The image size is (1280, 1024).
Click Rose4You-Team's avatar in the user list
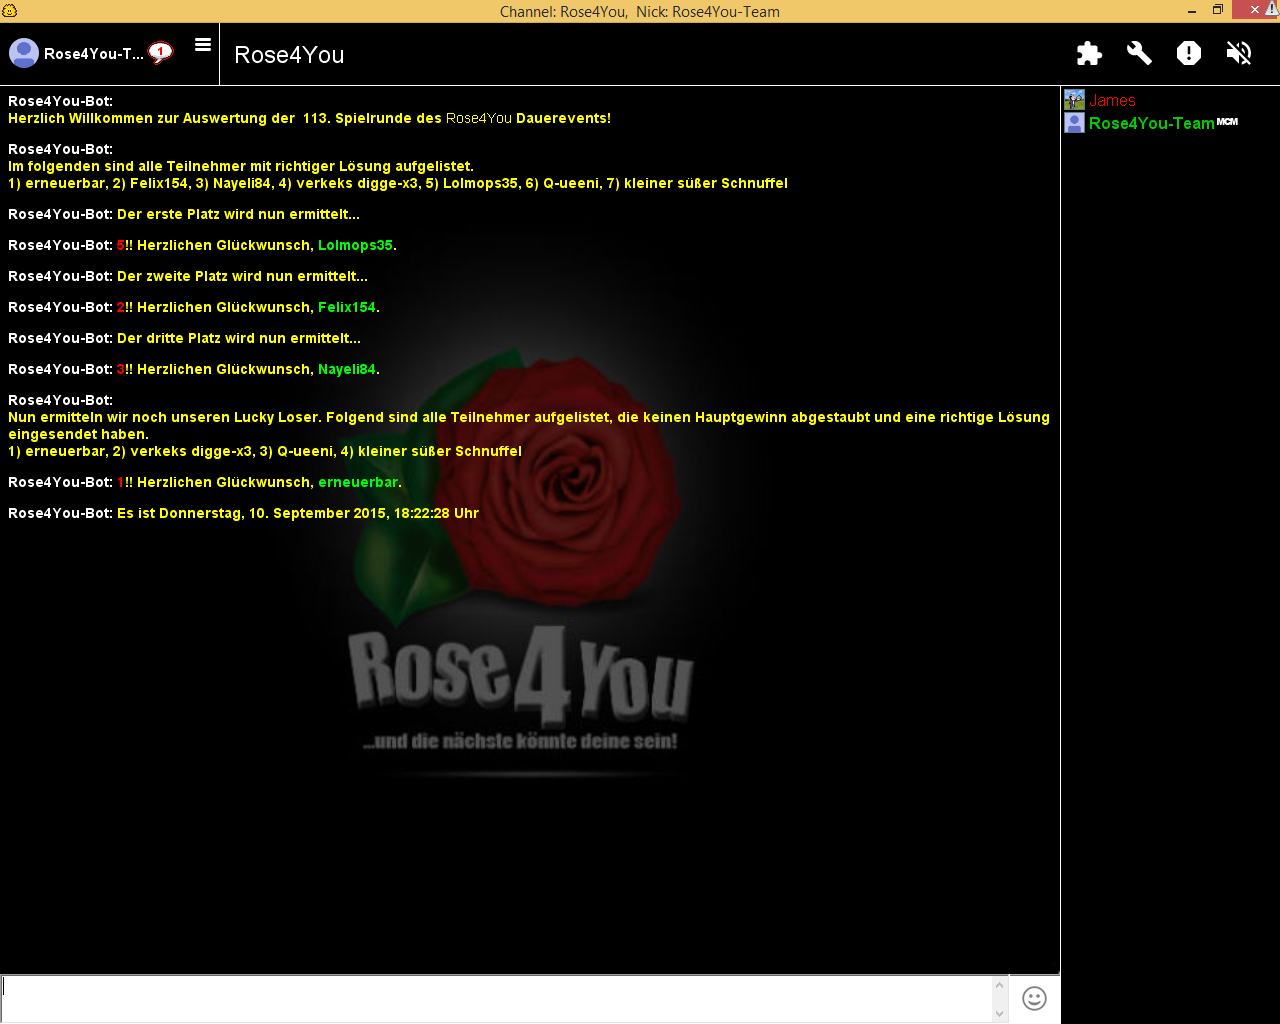pyautogui.click(x=1074, y=123)
